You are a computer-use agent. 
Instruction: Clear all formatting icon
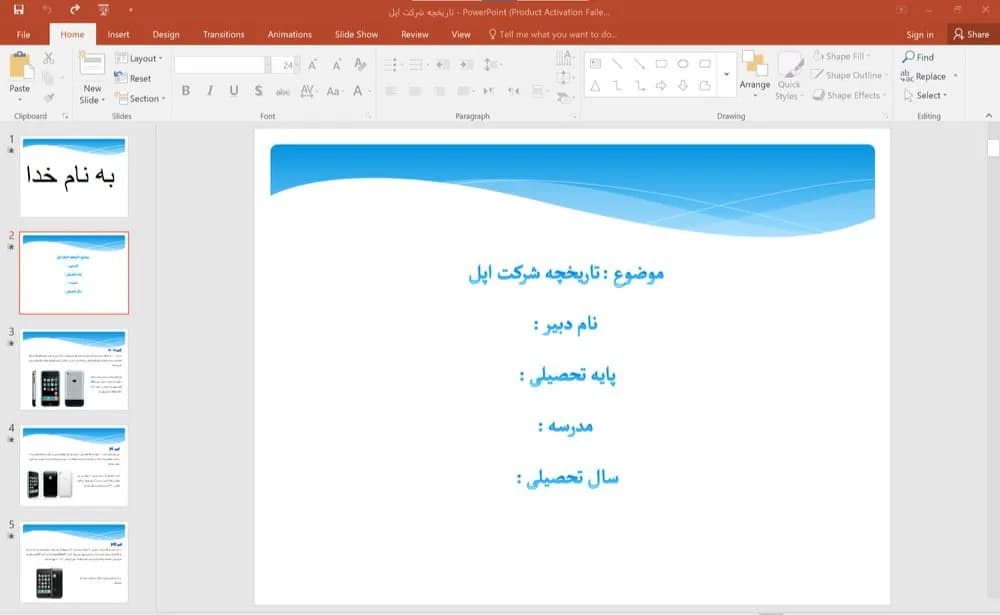tap(360, 64)
